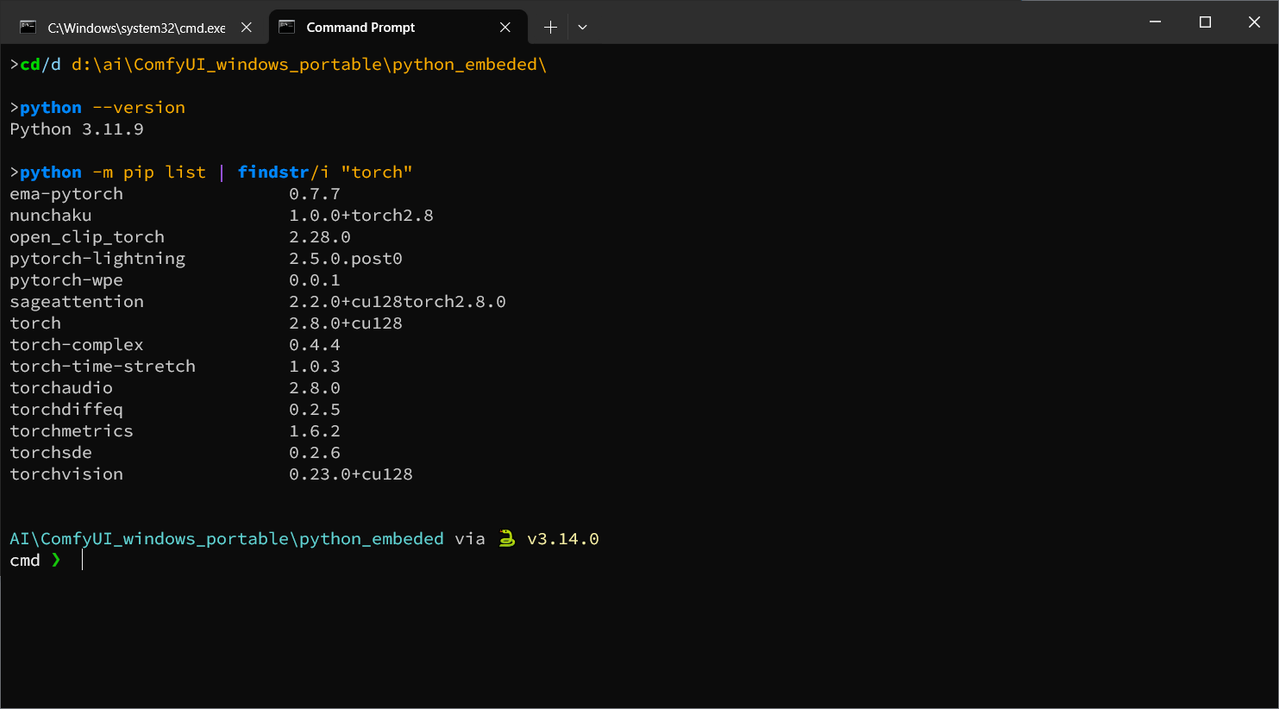Click the Python snake icon in prompt
The width and height of the screenshot is (1279, 709).
[507, 539]
